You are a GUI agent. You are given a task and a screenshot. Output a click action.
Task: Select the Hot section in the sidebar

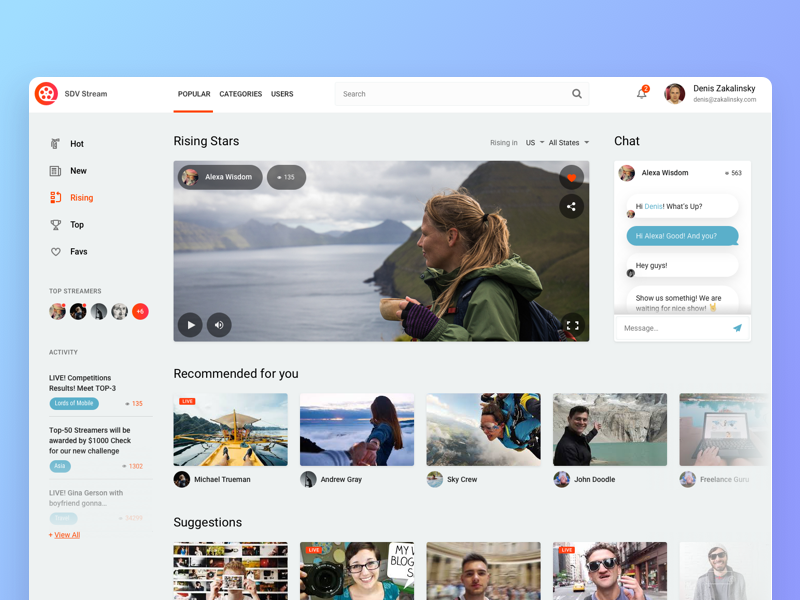[75, 144]
